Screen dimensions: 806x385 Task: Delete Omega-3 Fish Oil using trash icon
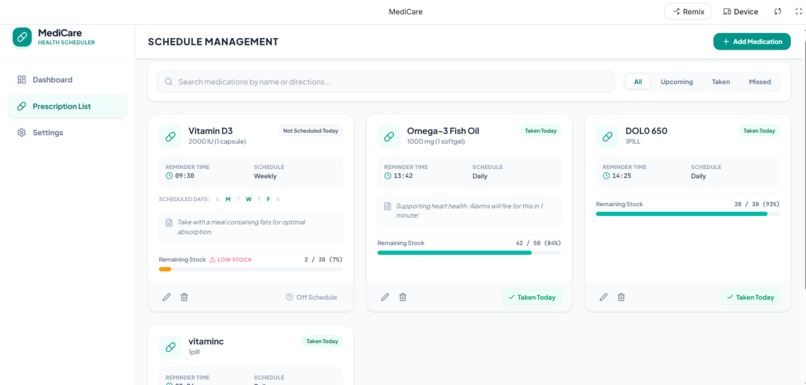point(403,297)
